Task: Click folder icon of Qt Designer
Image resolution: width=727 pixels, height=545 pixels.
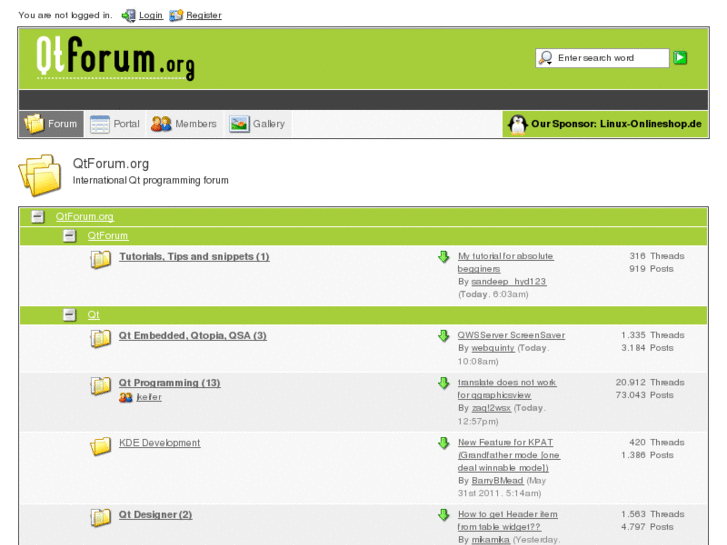Action: (100, 517)
